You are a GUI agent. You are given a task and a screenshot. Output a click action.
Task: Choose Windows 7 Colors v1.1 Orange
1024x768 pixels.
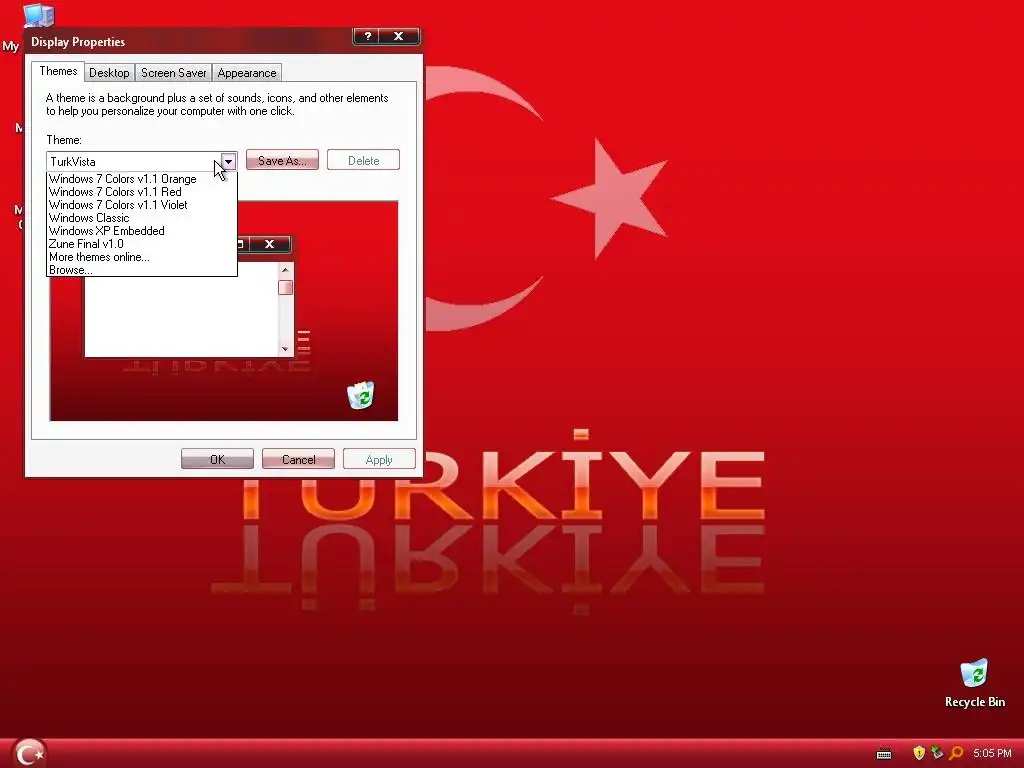tap(142, 179)
